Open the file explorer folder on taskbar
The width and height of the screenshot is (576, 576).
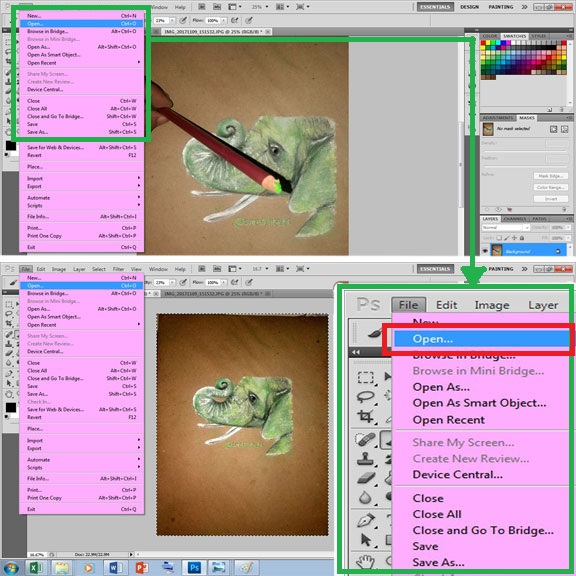(62, 568)
